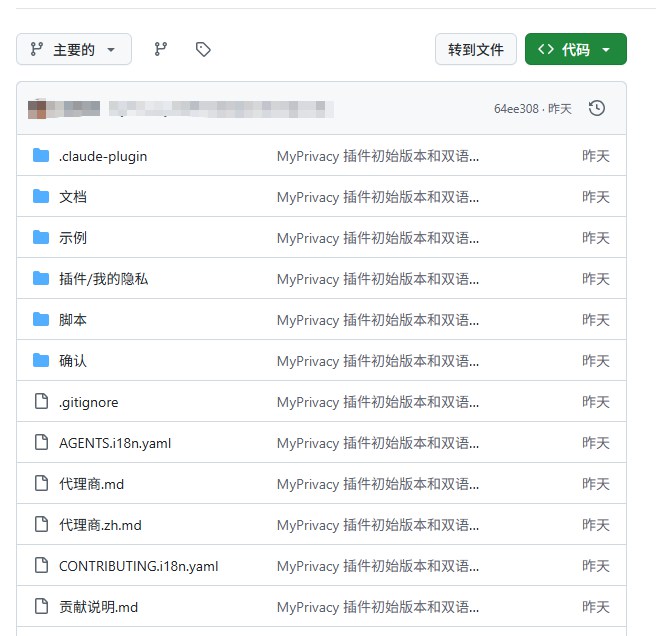
Task: View tags via the tag icon
Action: click(x=203, y=49)
